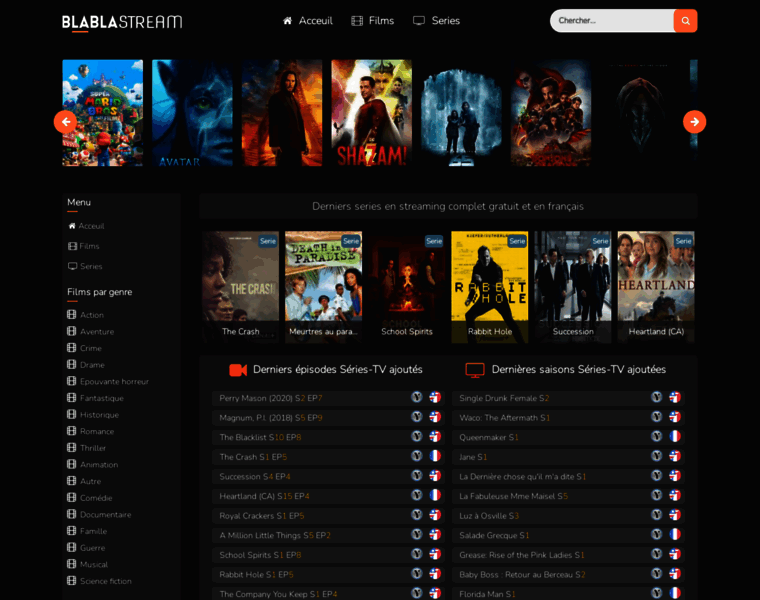The width and height of the screenshot is (760, 600).
Task: Click the film icon beside Crime genre
Action: (72, 347)
